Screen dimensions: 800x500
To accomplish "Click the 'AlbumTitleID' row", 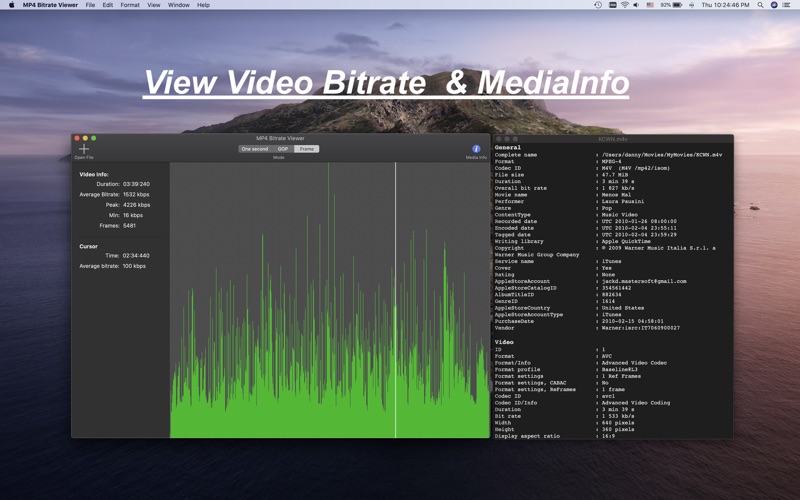I will (558, 294).
